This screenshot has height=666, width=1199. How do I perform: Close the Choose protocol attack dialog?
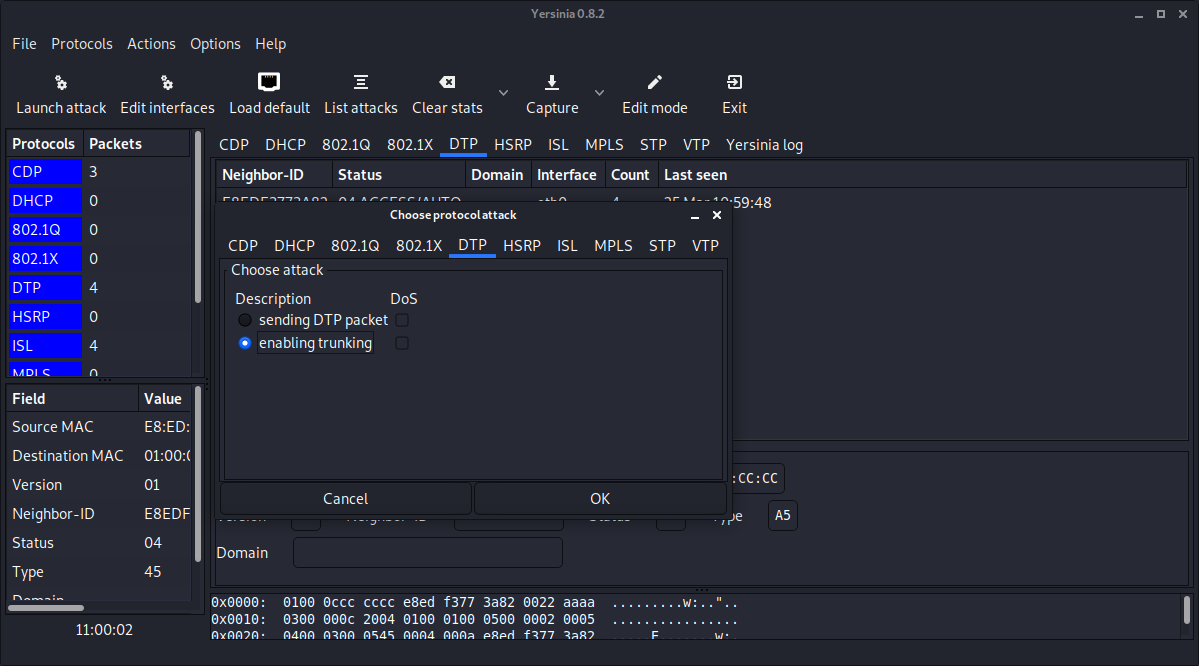click(x=716, y=215)
